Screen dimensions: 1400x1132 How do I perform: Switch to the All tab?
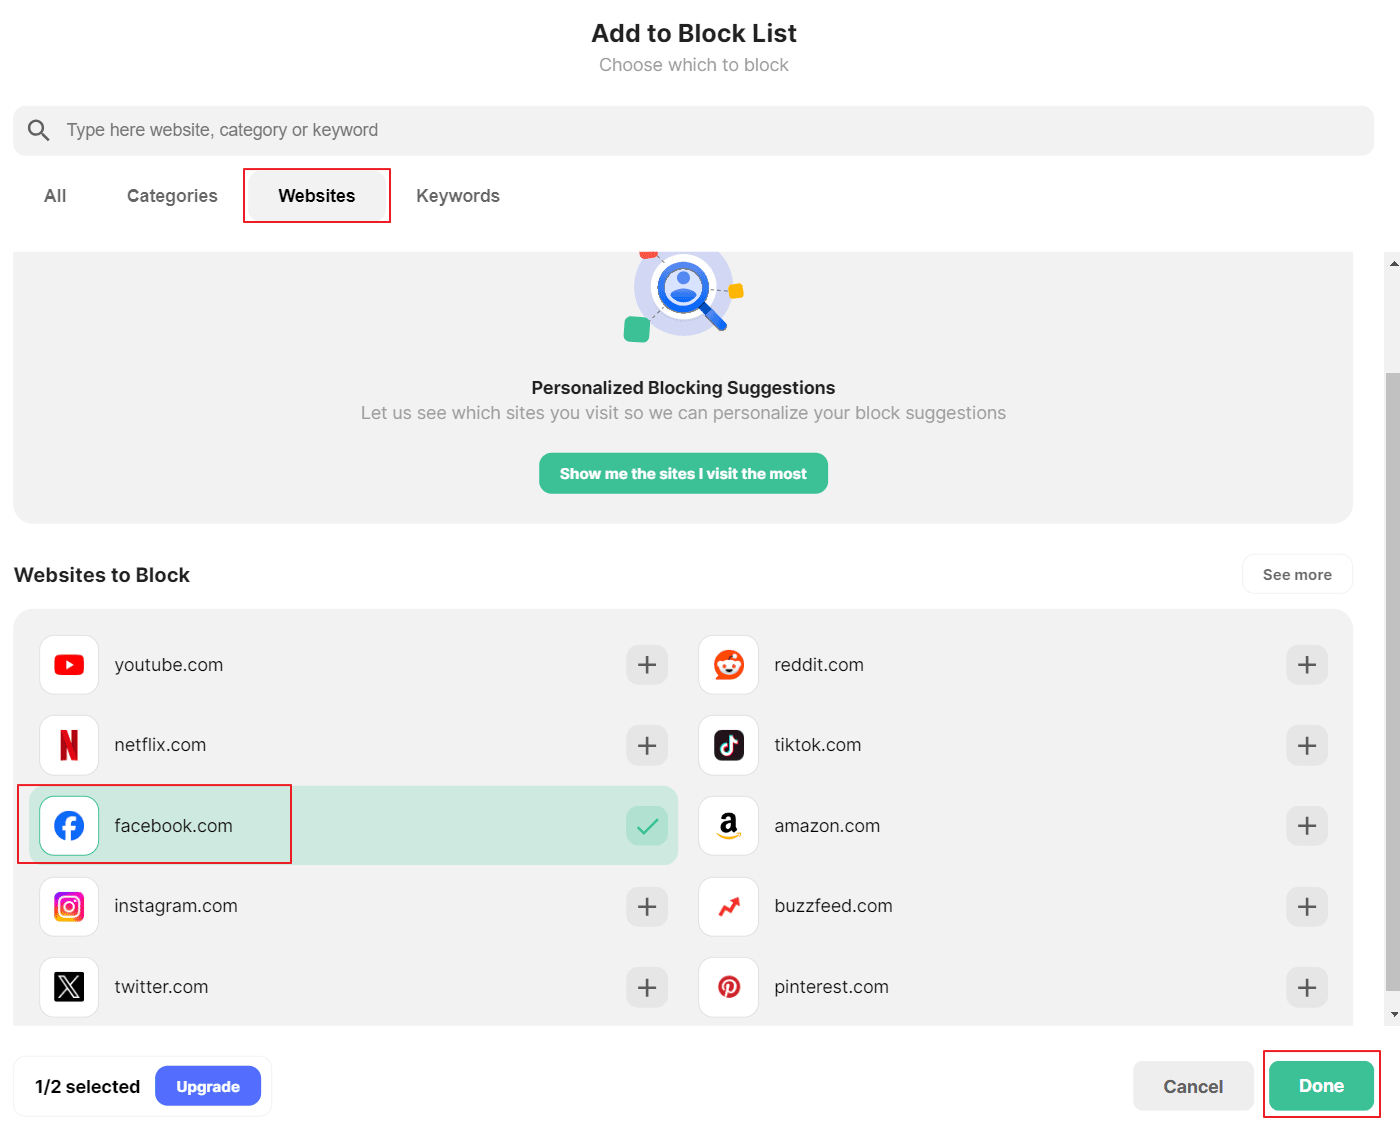click(55, 196)
